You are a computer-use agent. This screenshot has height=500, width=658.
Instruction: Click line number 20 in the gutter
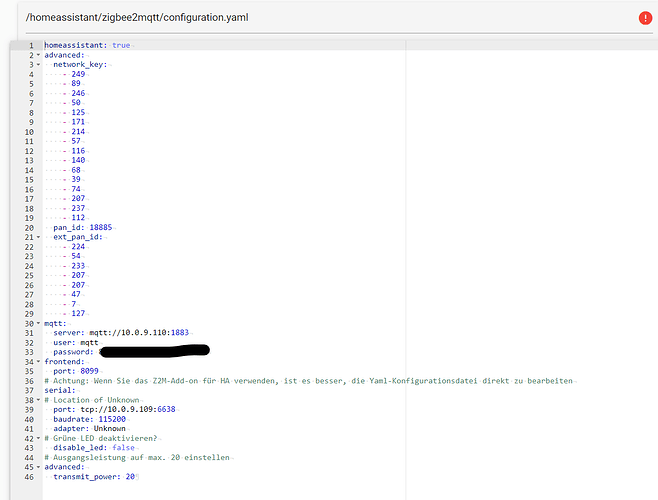(29, 228)
